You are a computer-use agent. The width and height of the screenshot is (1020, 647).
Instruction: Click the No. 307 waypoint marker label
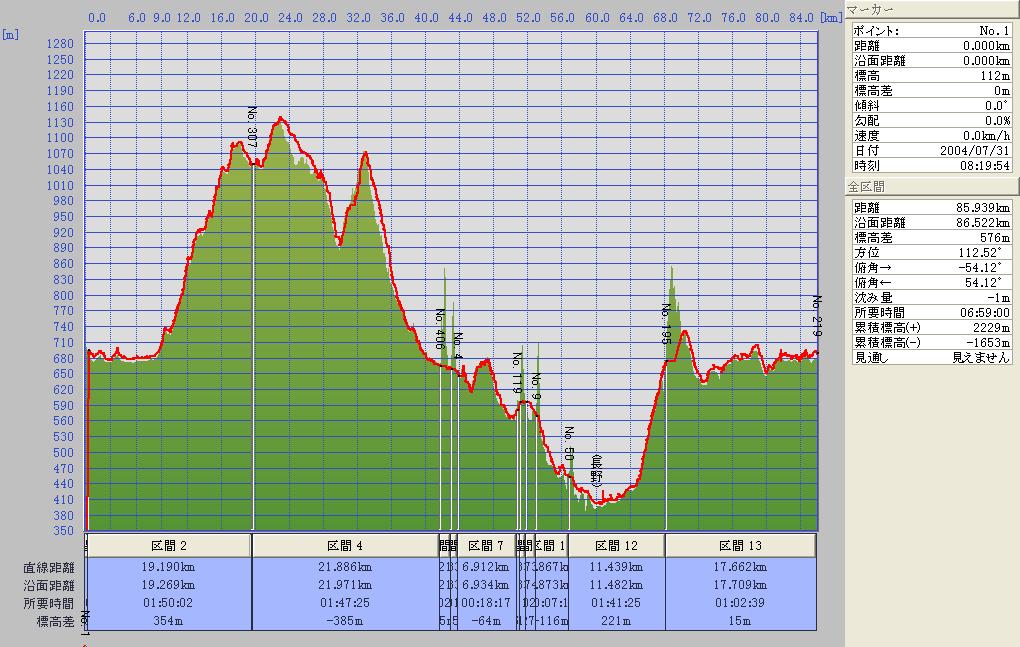252,126
